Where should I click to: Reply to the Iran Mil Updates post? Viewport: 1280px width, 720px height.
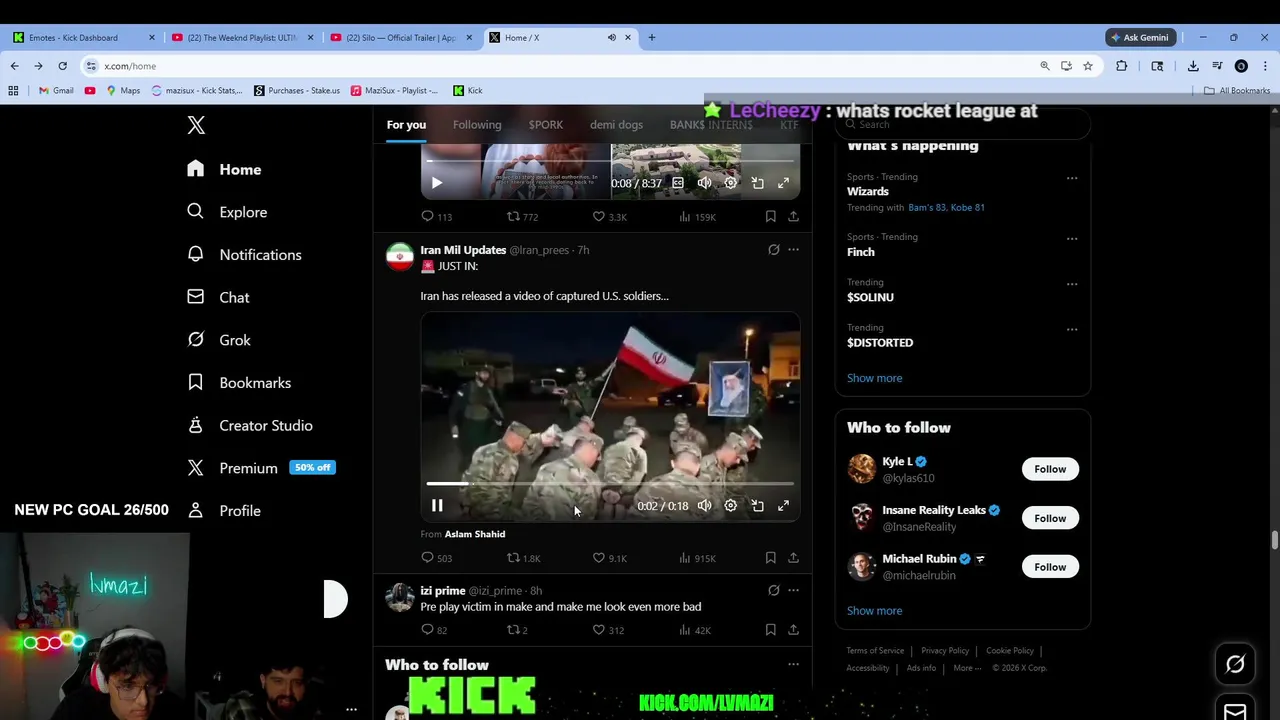pos(436,558)
